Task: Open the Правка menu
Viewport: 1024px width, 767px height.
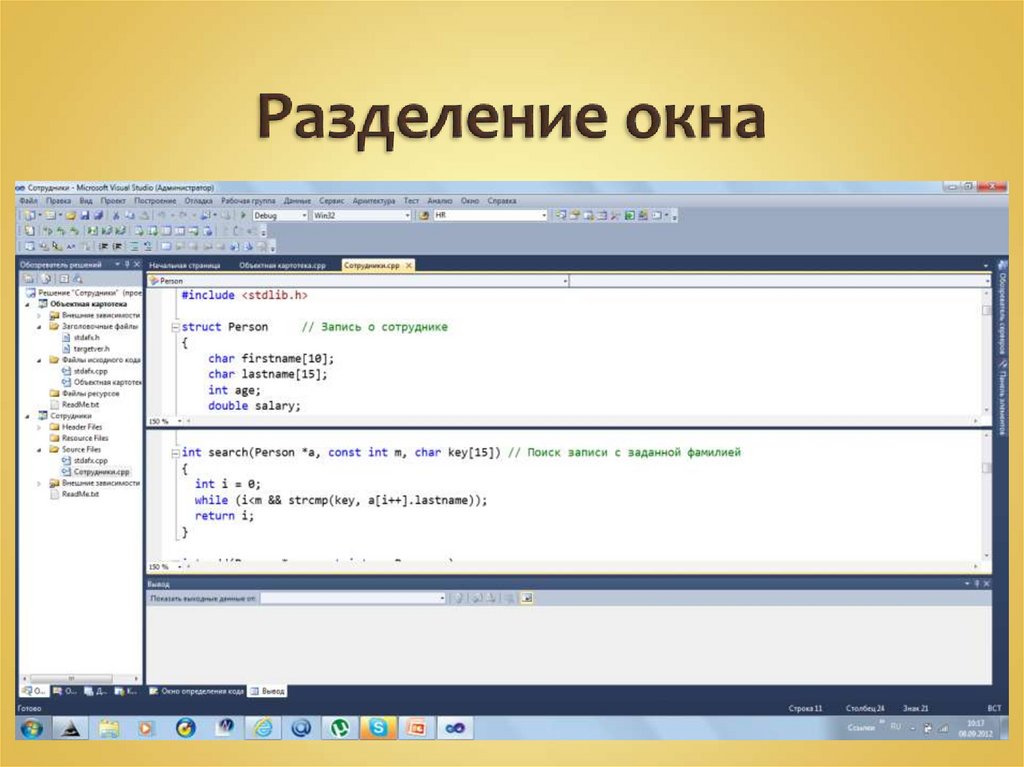Action: pyautogui.click(x=58, y=201)
